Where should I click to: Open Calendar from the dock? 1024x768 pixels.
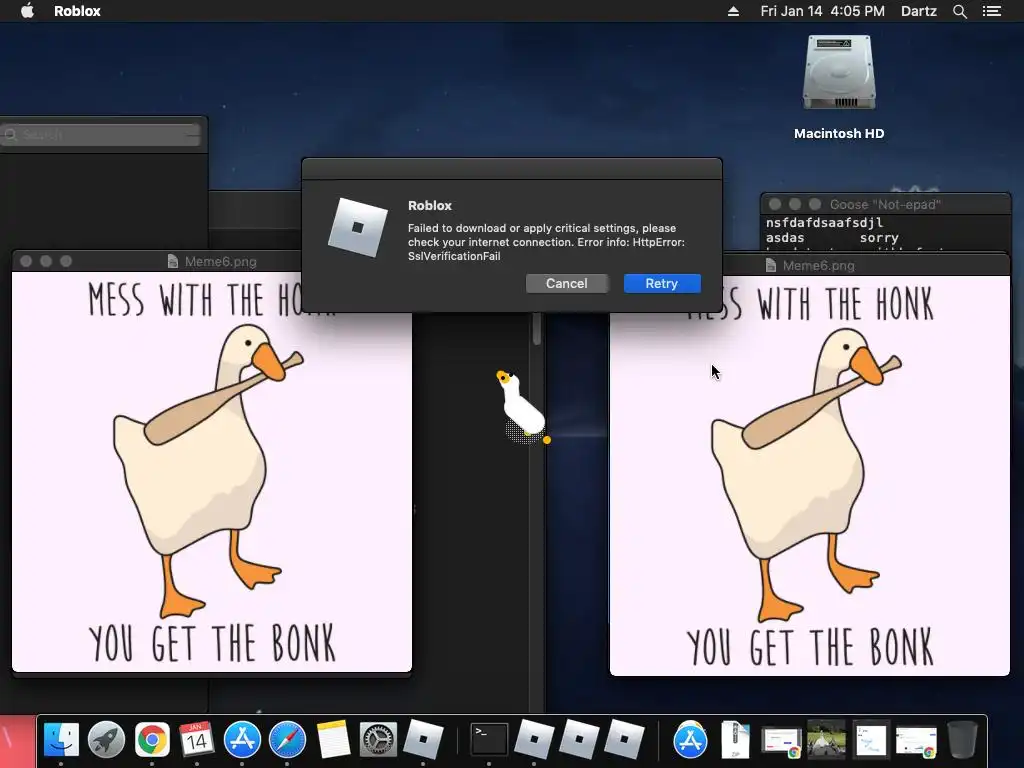tap(197, 740)
